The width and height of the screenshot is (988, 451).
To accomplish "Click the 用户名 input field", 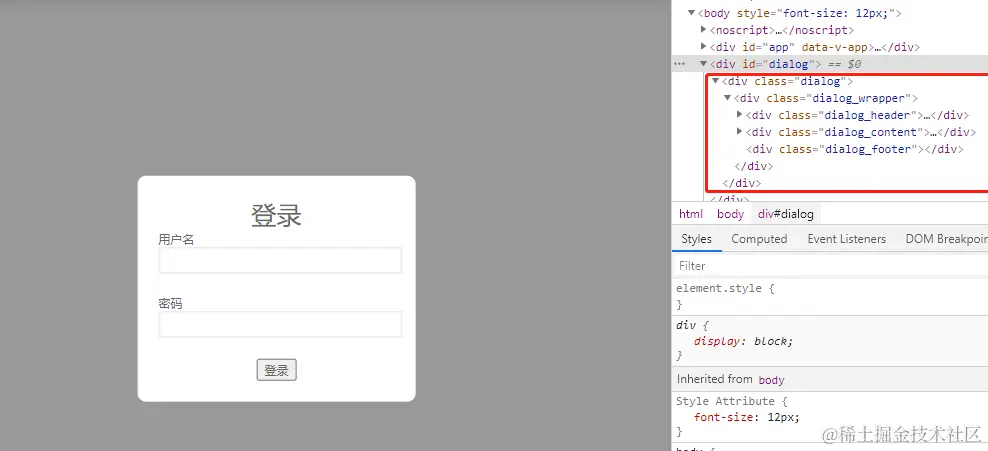I will tap(280, 260).
